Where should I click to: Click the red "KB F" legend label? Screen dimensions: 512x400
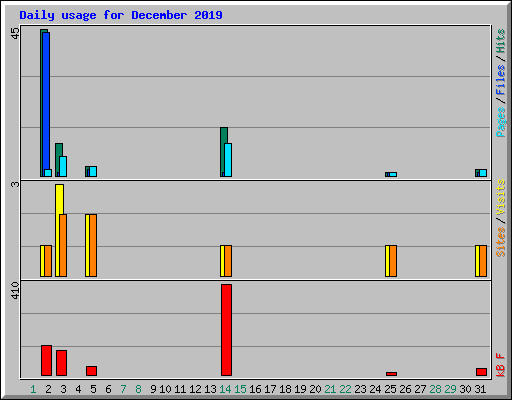click(500, 365)
